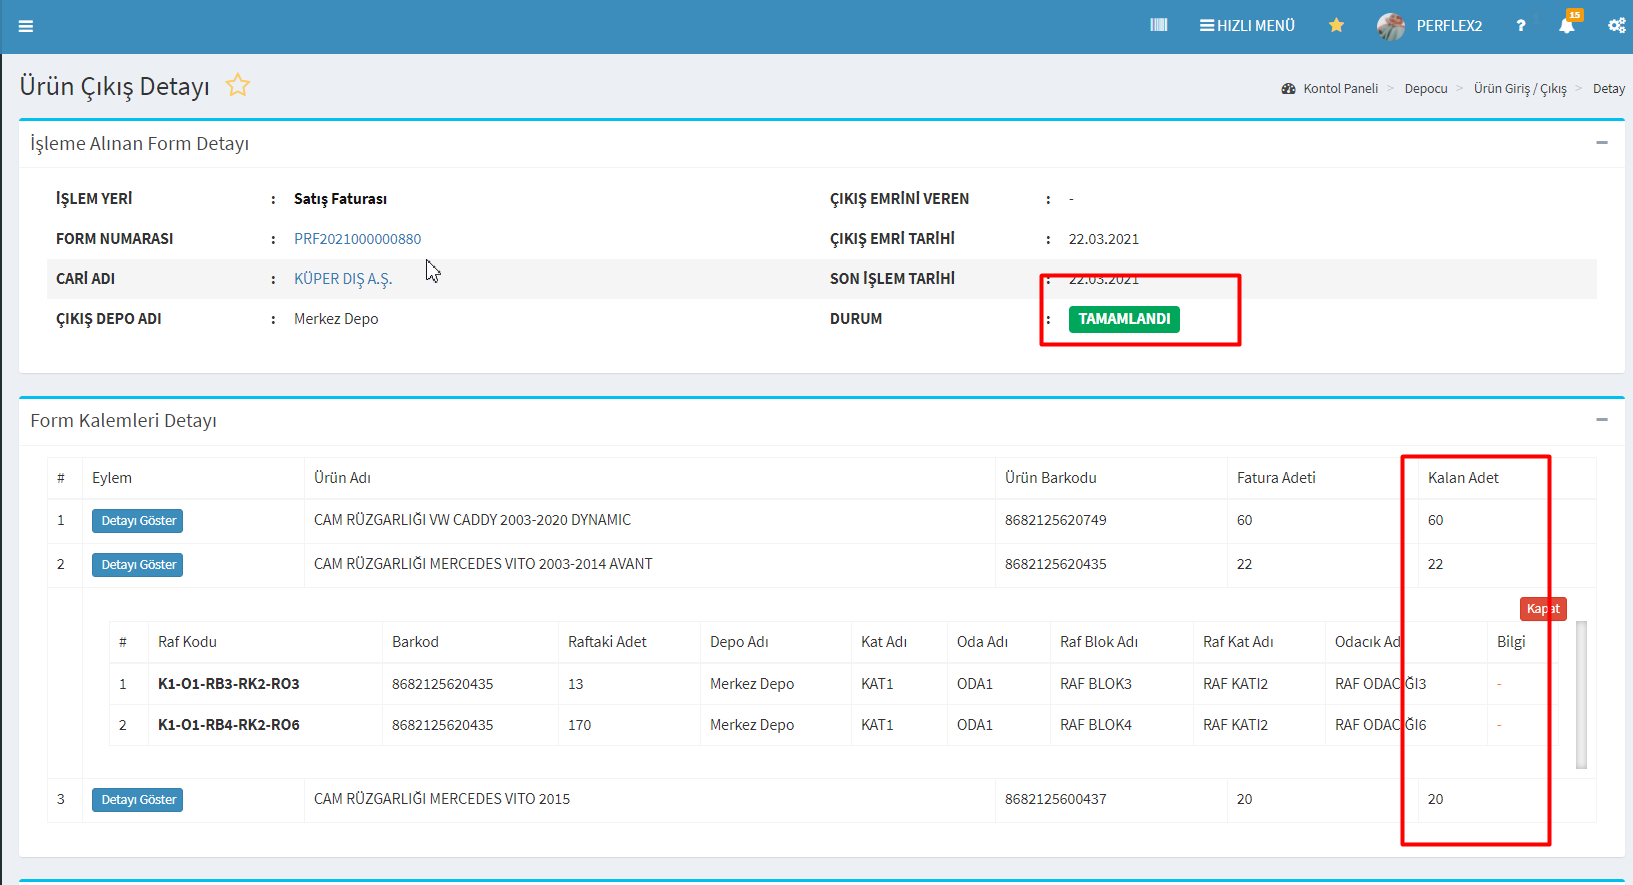Click the shelf detail table scrollbar
This screenshot has width=1633, height=885.
point(1581,695)
